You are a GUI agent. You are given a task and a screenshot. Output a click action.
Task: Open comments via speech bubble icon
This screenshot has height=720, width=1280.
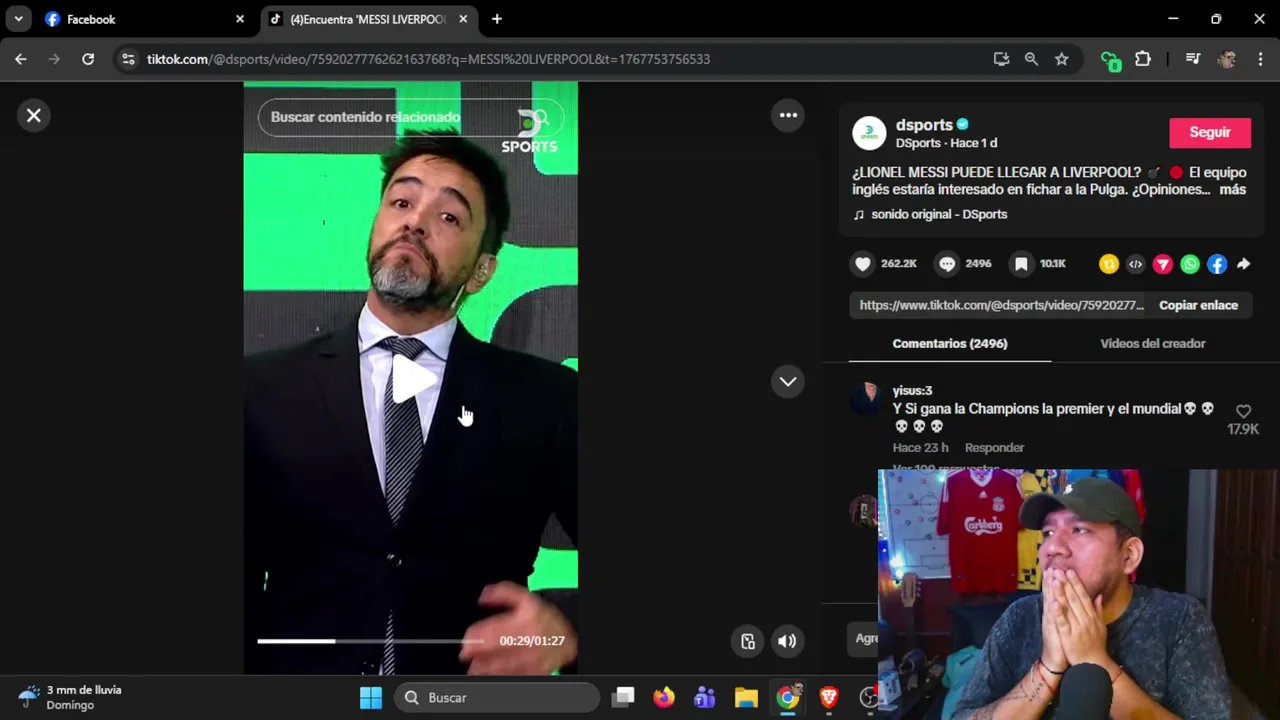pos(947,264)
